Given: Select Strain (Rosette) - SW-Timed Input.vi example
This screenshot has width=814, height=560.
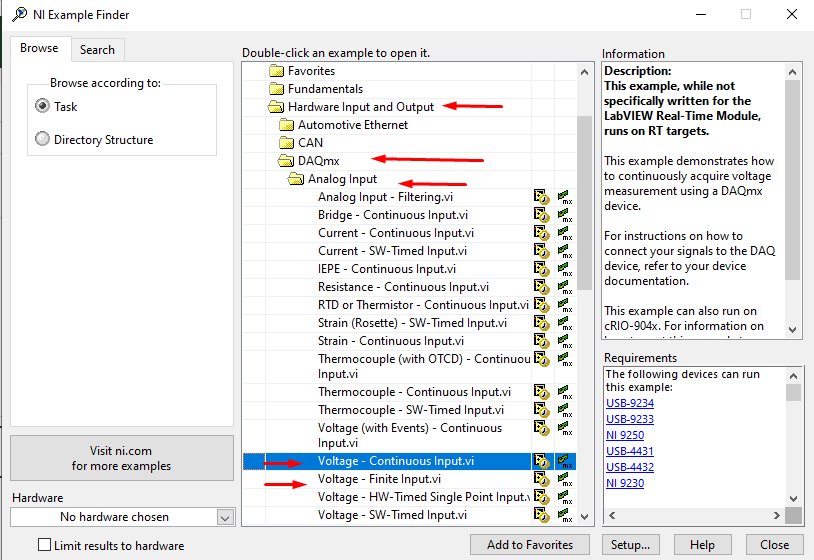Looking at the screenshot, I should (x=412, y=323).
